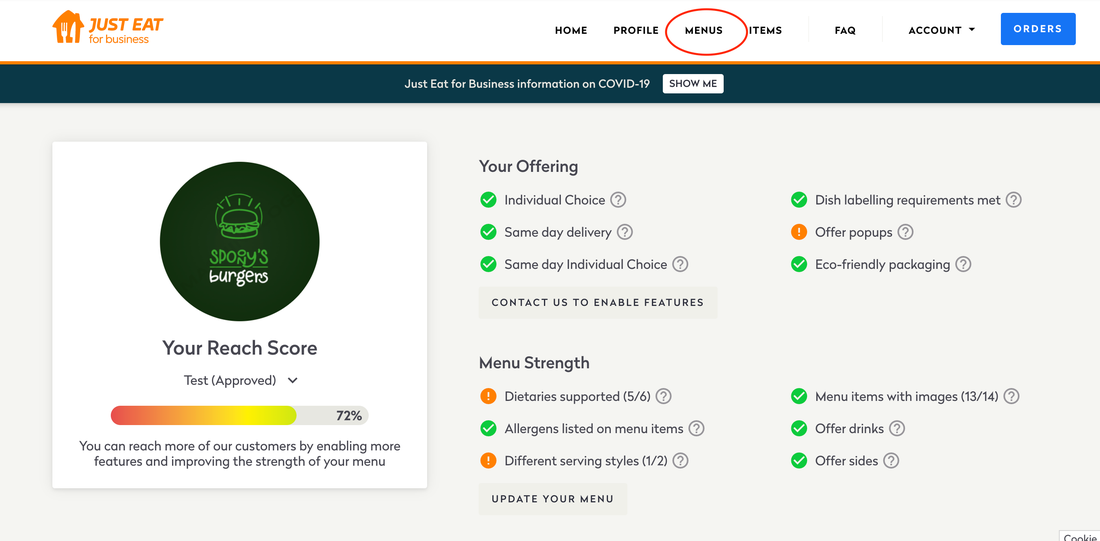Click the Menu Strength heading

tap(534, 363)
